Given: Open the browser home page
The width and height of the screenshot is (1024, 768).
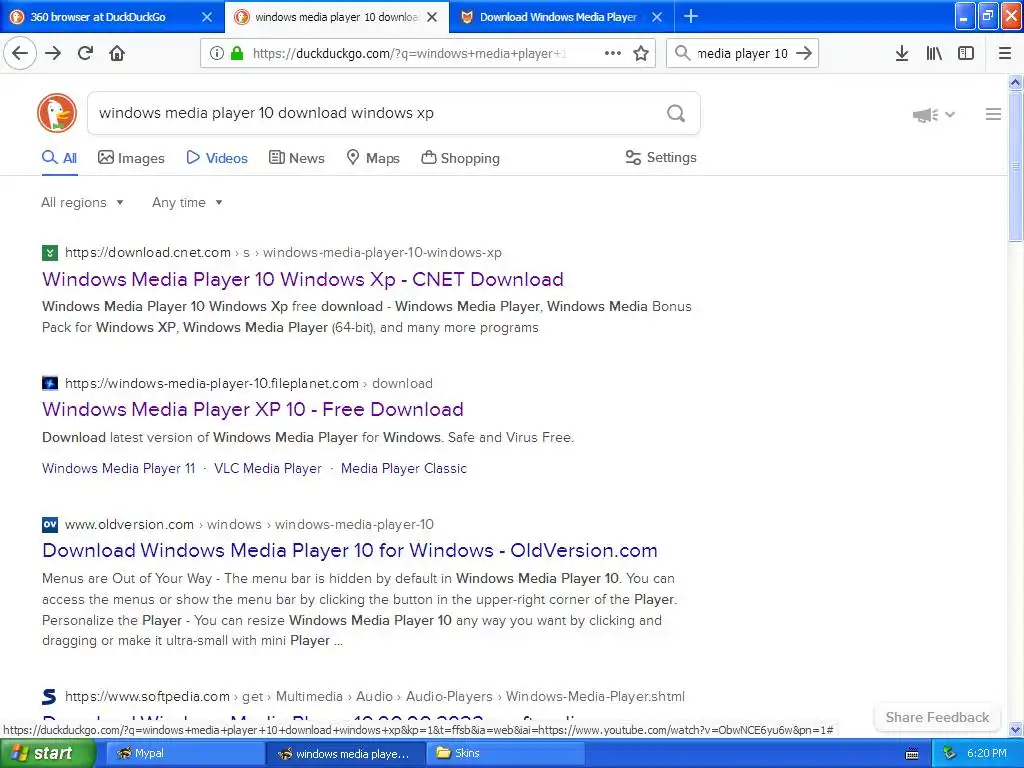Looking at the screenshot, I should [117, 53].
